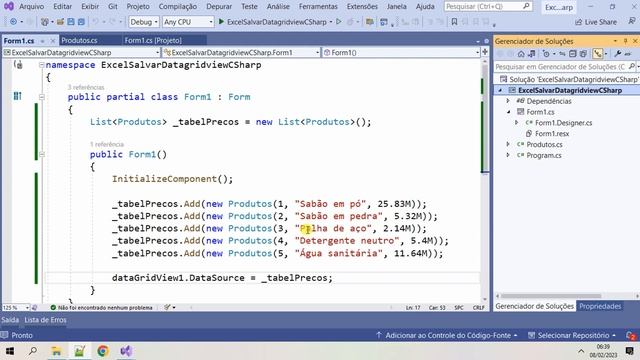Click notifications bell icon in status bar
The width and height of the screenshot is (640, 360).
click(x=631, y=336)
